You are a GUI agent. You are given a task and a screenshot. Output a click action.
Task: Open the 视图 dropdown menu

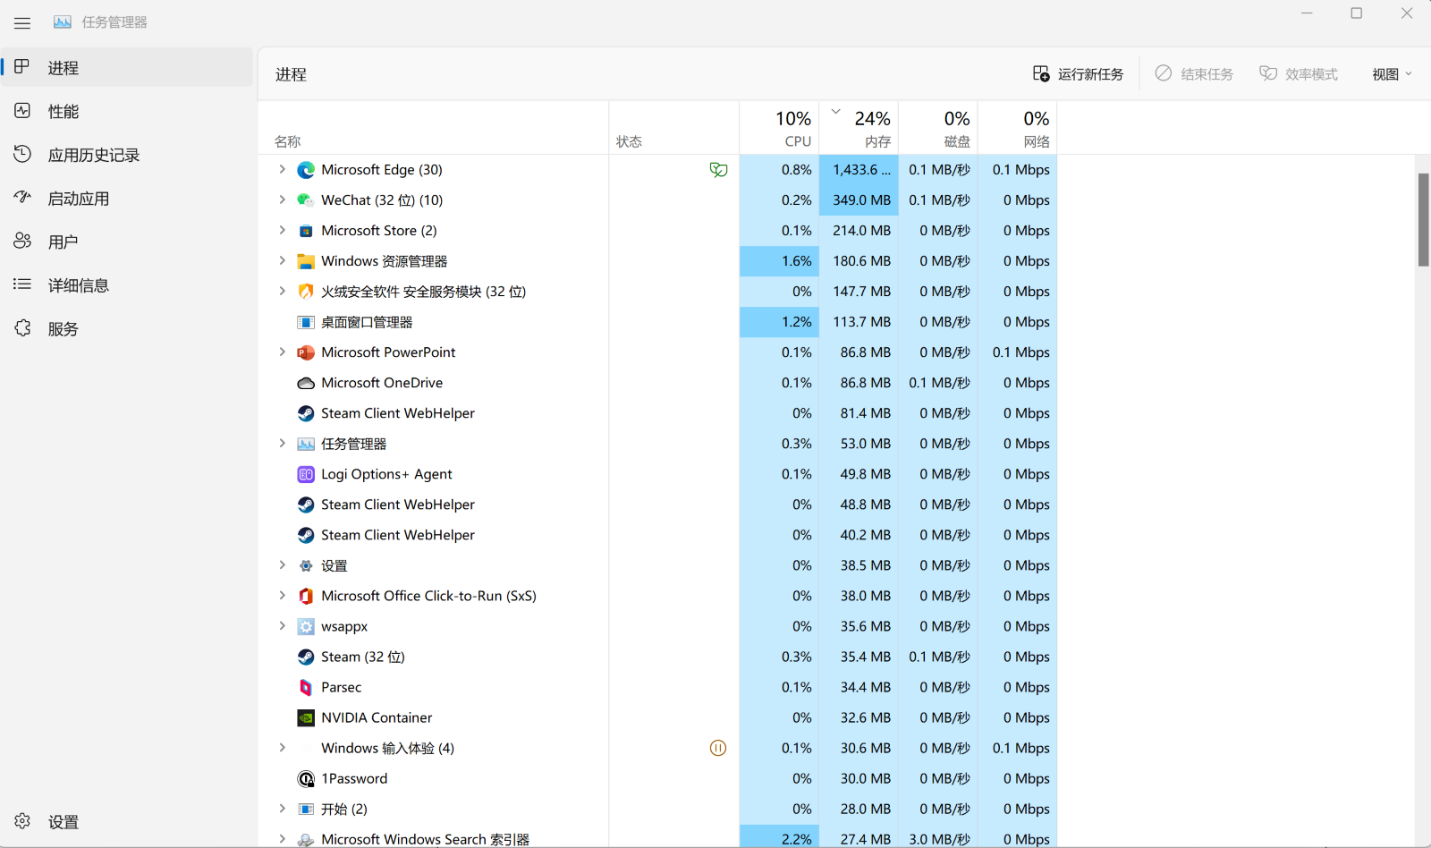(1392, 74)
